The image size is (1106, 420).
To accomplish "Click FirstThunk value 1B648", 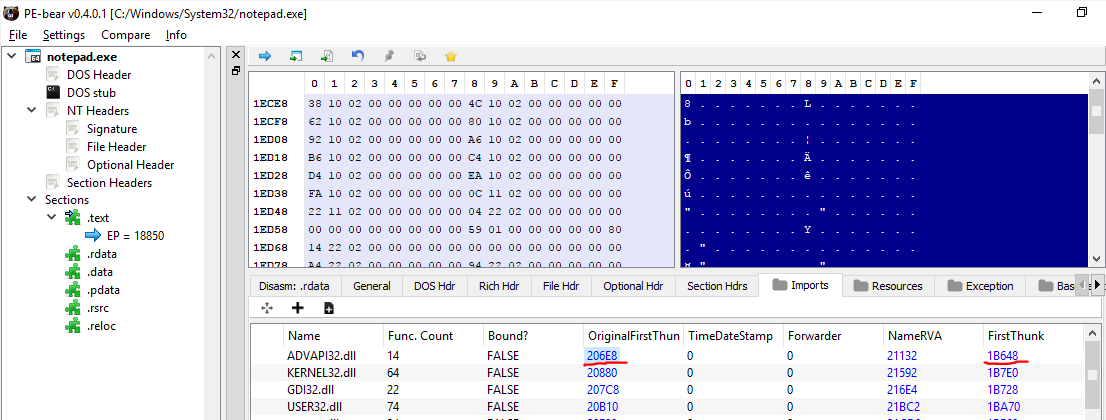I will 1003,356.
